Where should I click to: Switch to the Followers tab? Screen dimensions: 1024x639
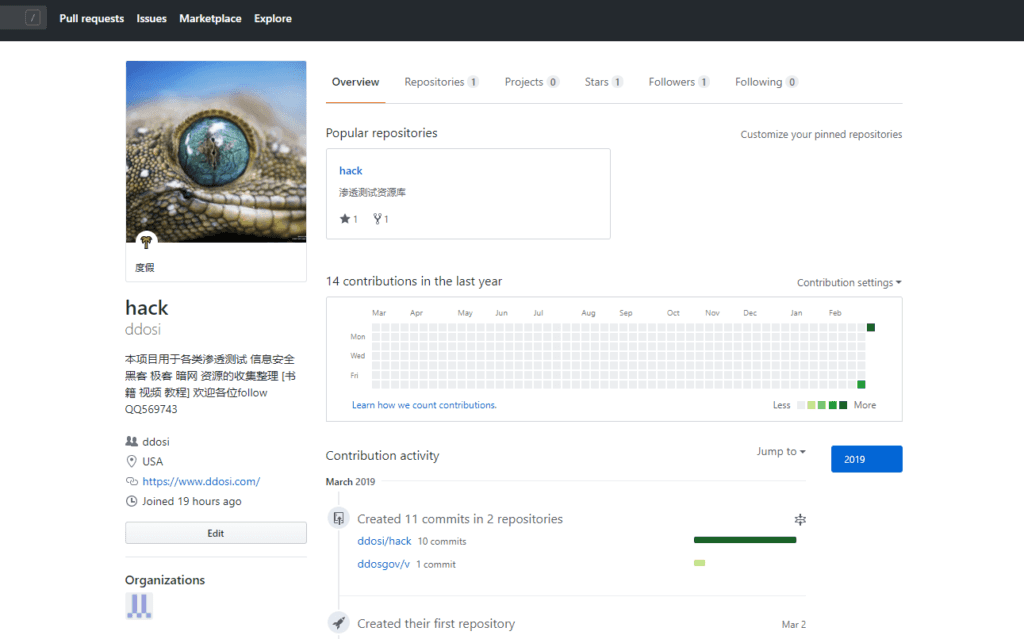click(678, 82)
